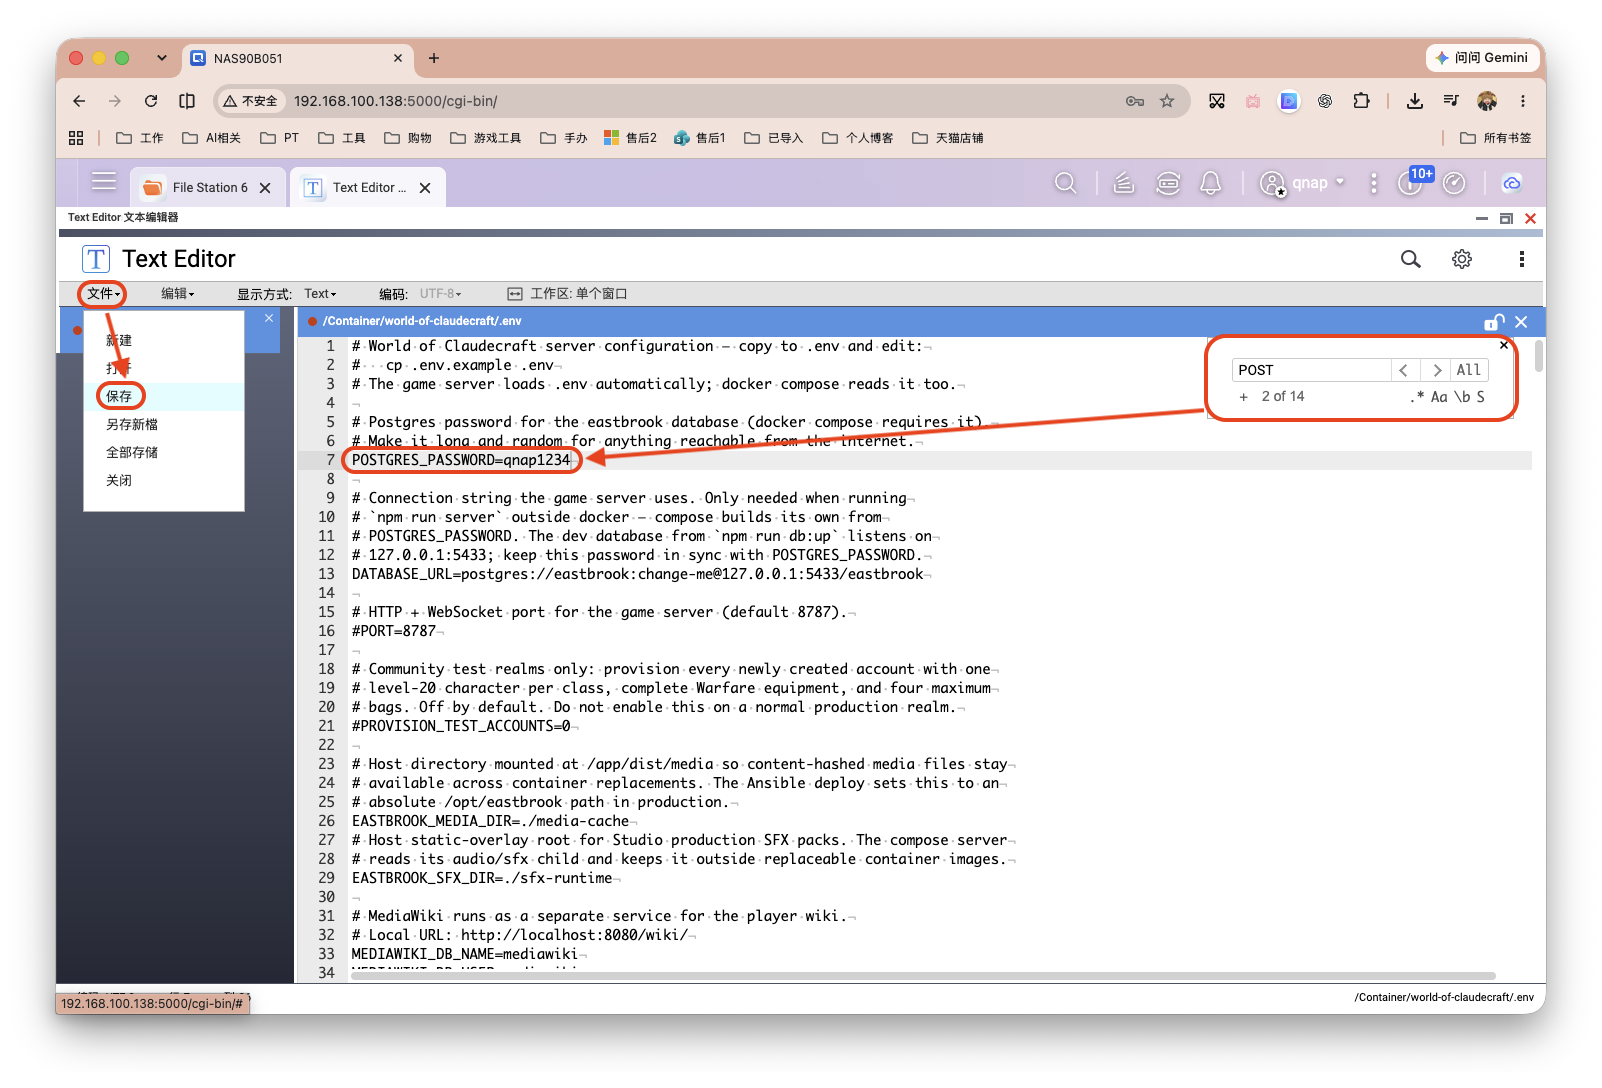The image size is (1602, 1088).
Task: Open QTS search magnifier in the purple bar
Action: click(1066, 183)
